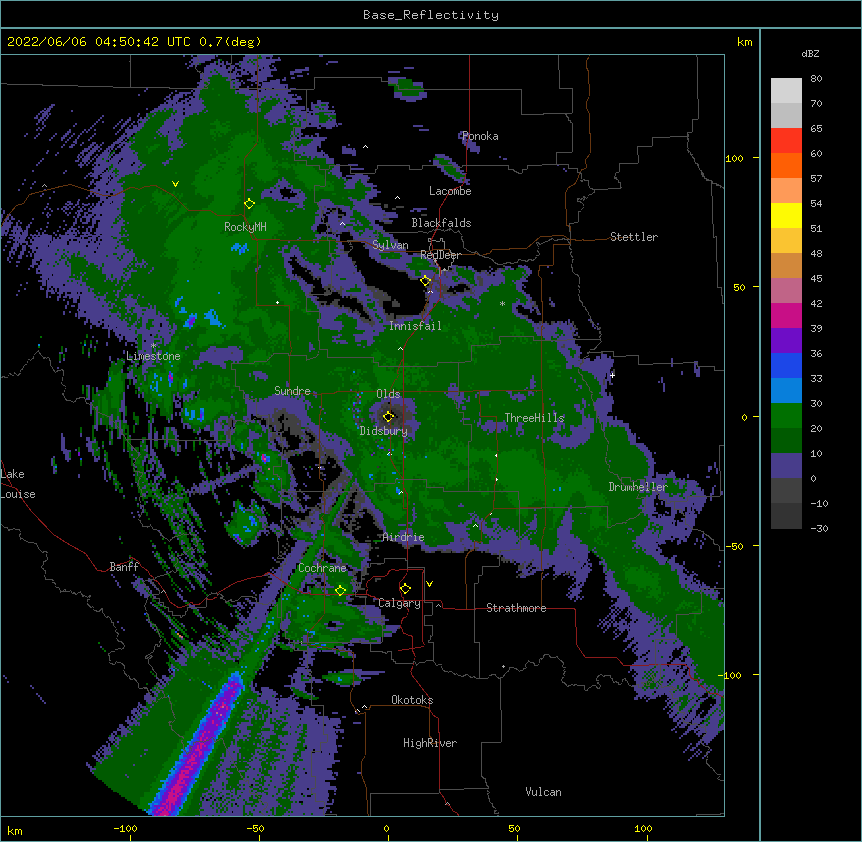Click the Okotoks label

412,700
